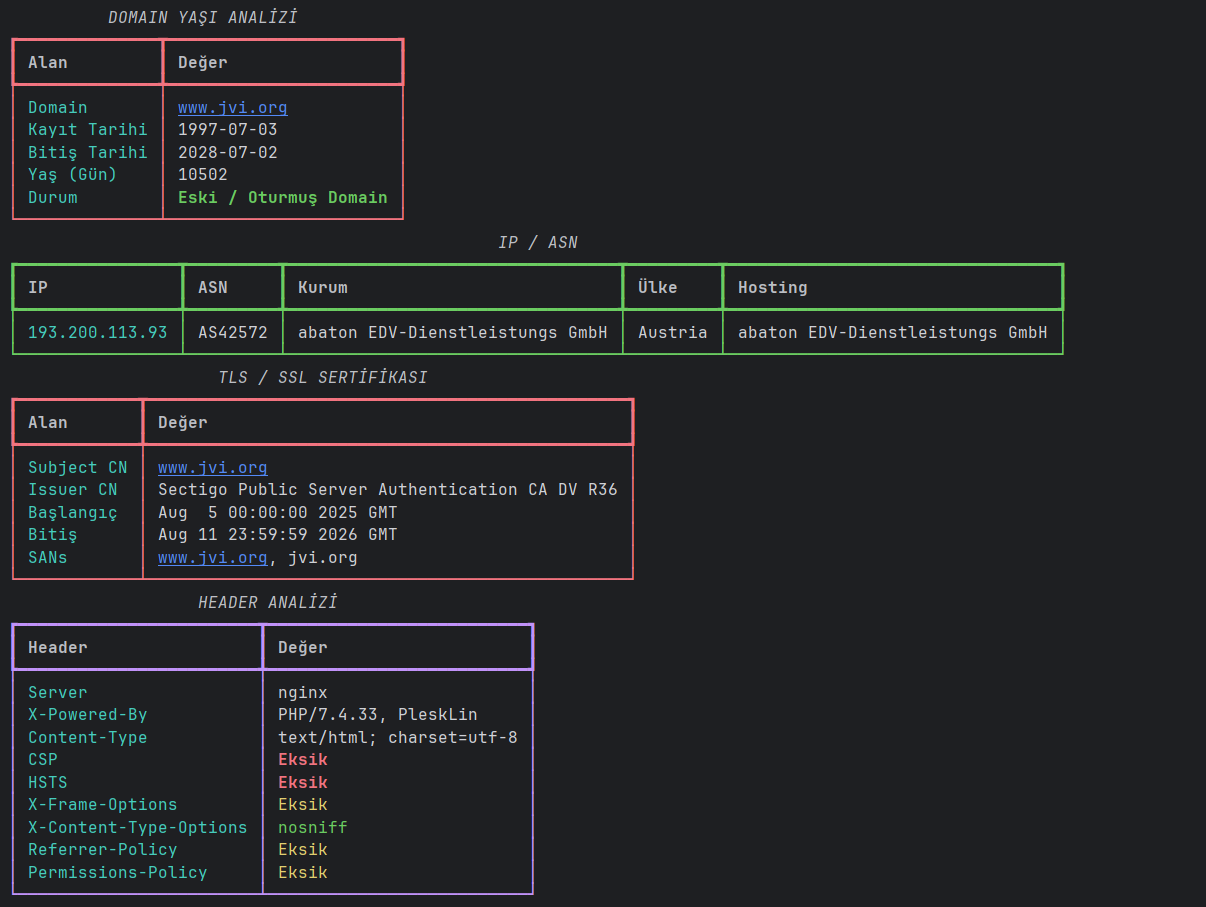
Task: Select the IP address 193.200.113.93
Action: [98, 332]
